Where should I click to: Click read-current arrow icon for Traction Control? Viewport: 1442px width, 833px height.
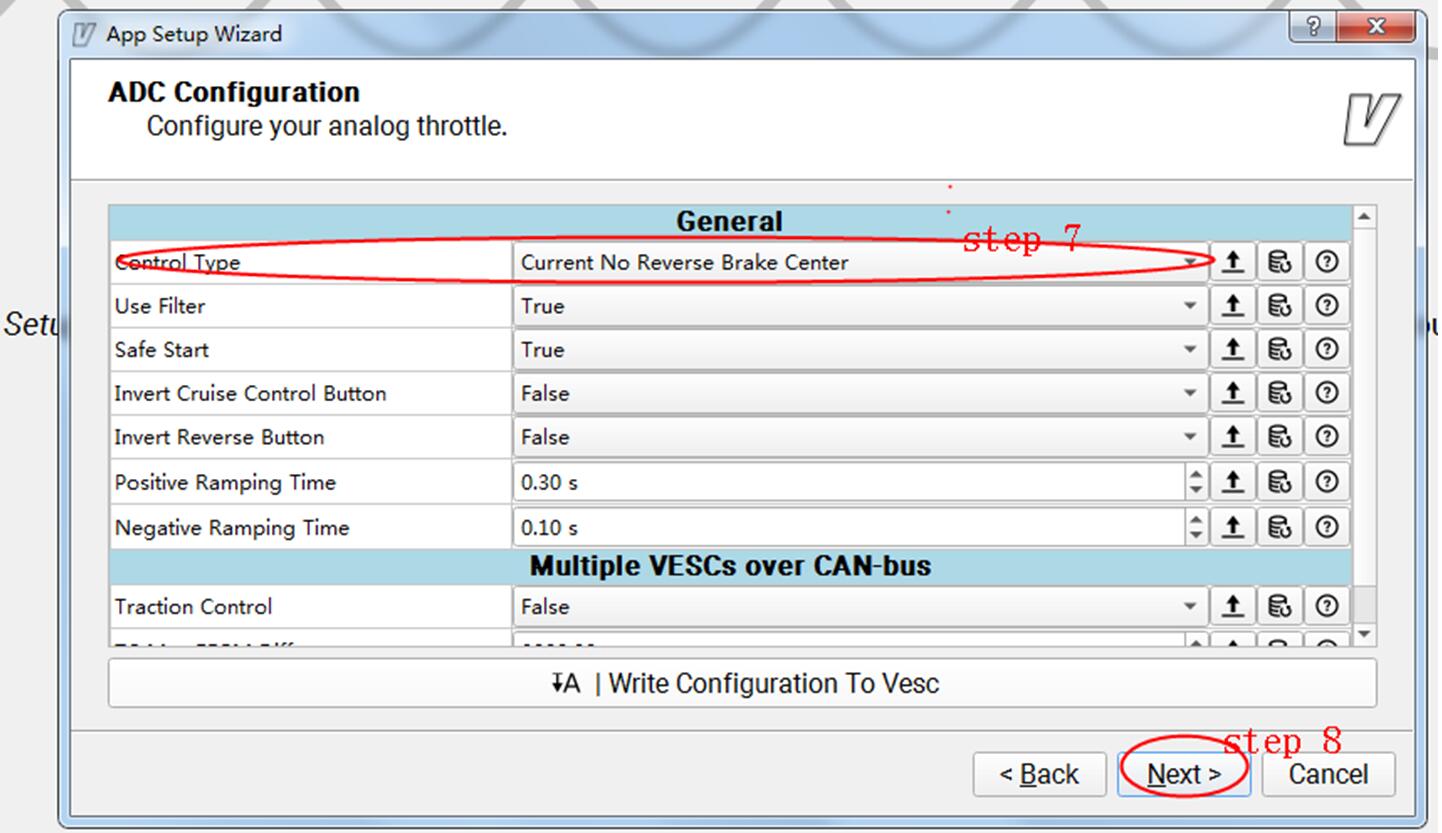click(x=1233, y=606)
